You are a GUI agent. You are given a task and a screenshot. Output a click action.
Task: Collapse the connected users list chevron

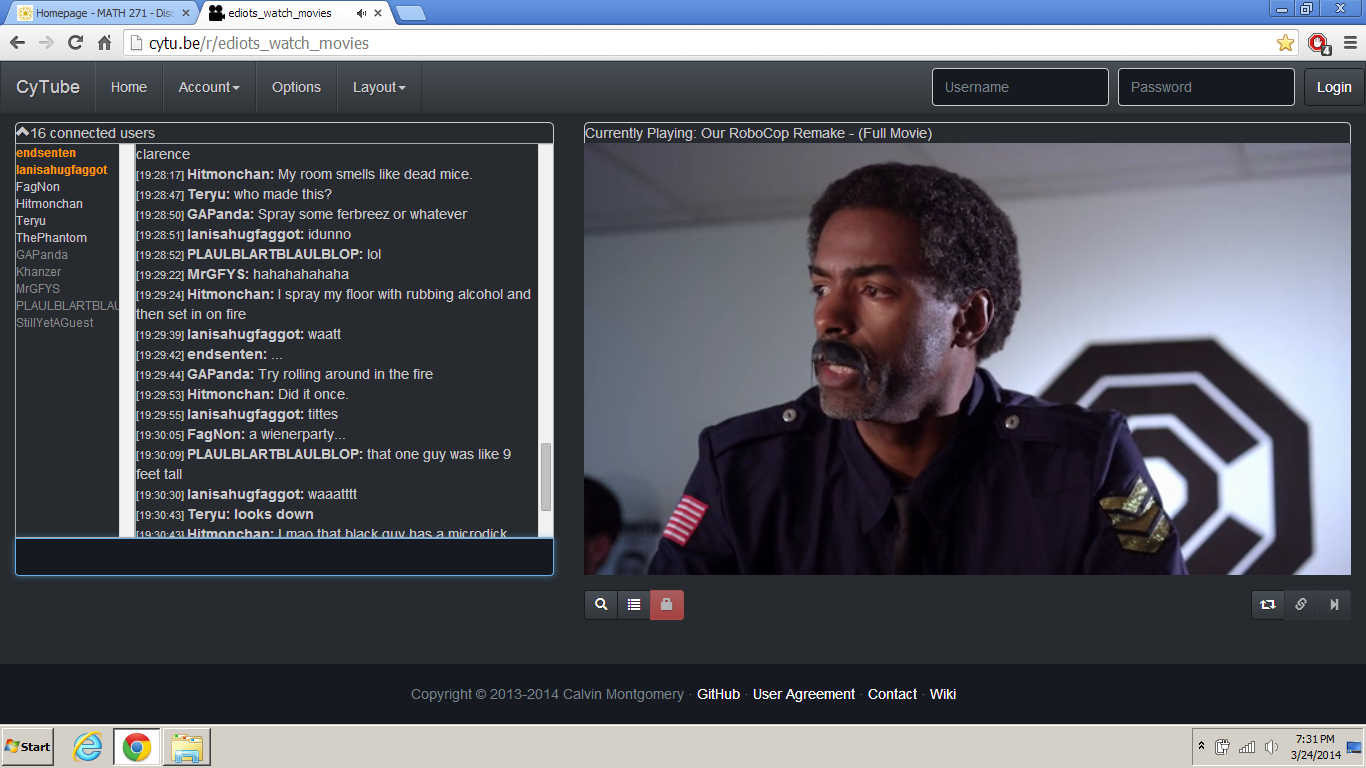pyautogui.click(x=23, y=132)
